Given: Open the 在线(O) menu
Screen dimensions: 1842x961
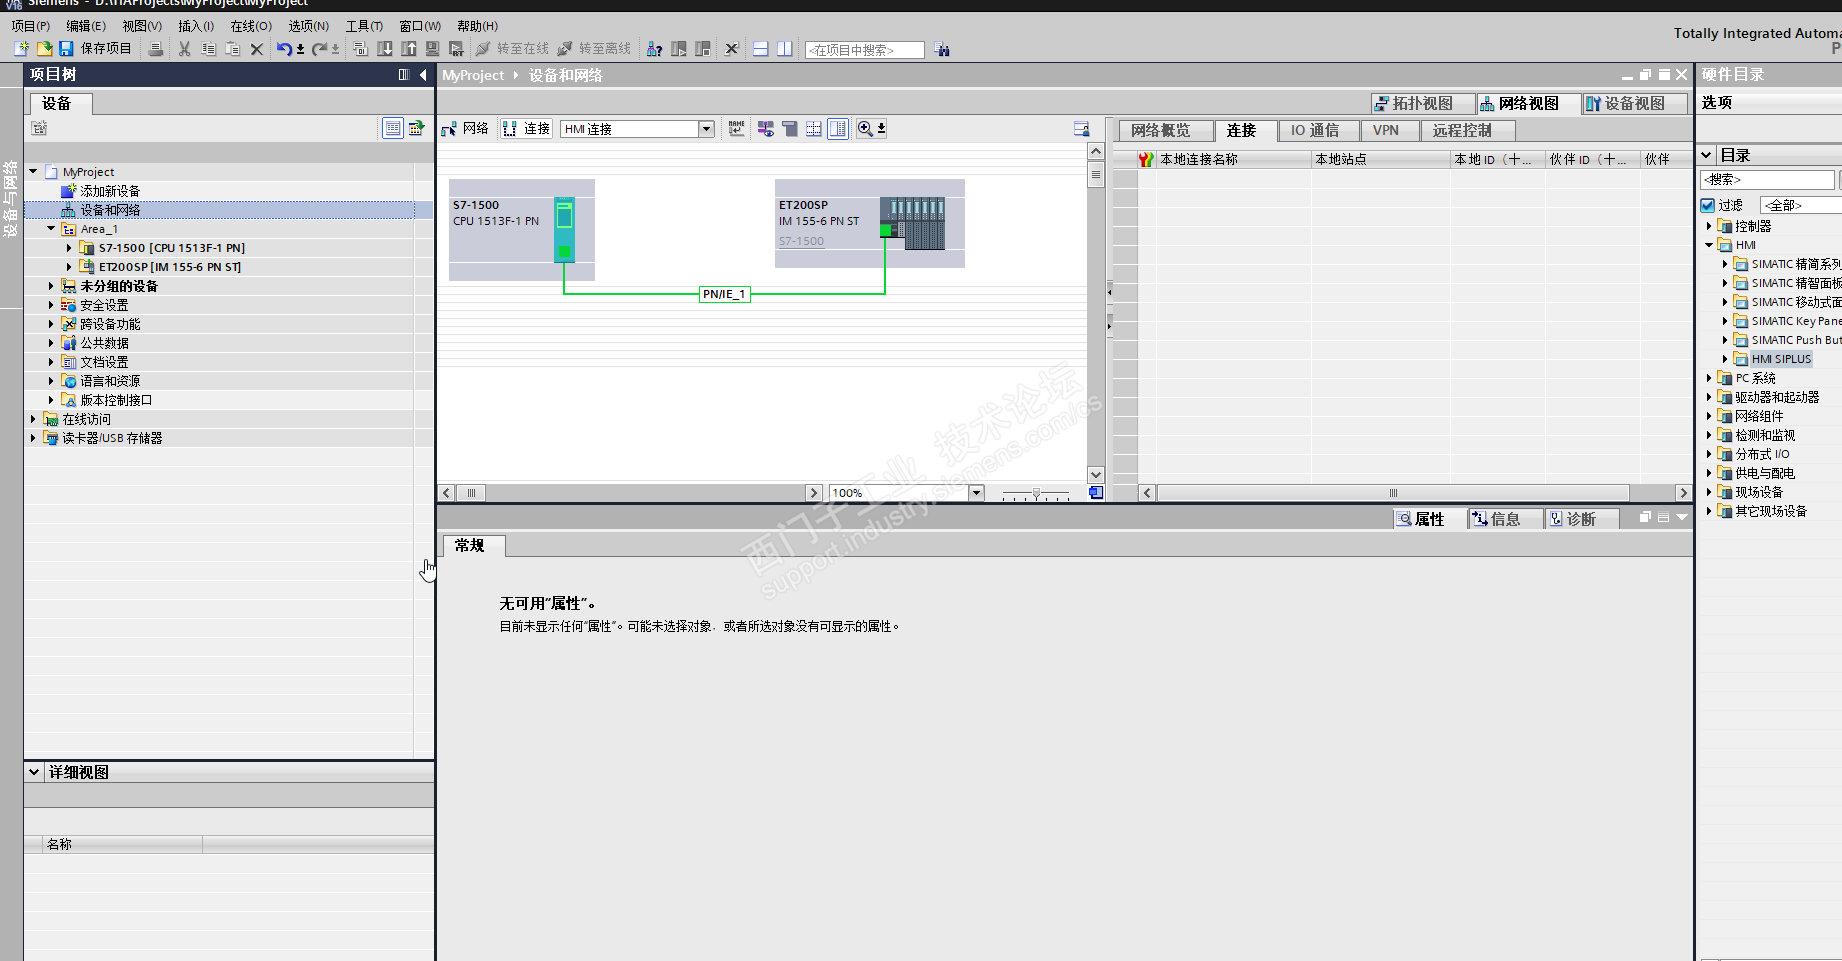Looking at the screenshot, I should [x=251, y=26].
